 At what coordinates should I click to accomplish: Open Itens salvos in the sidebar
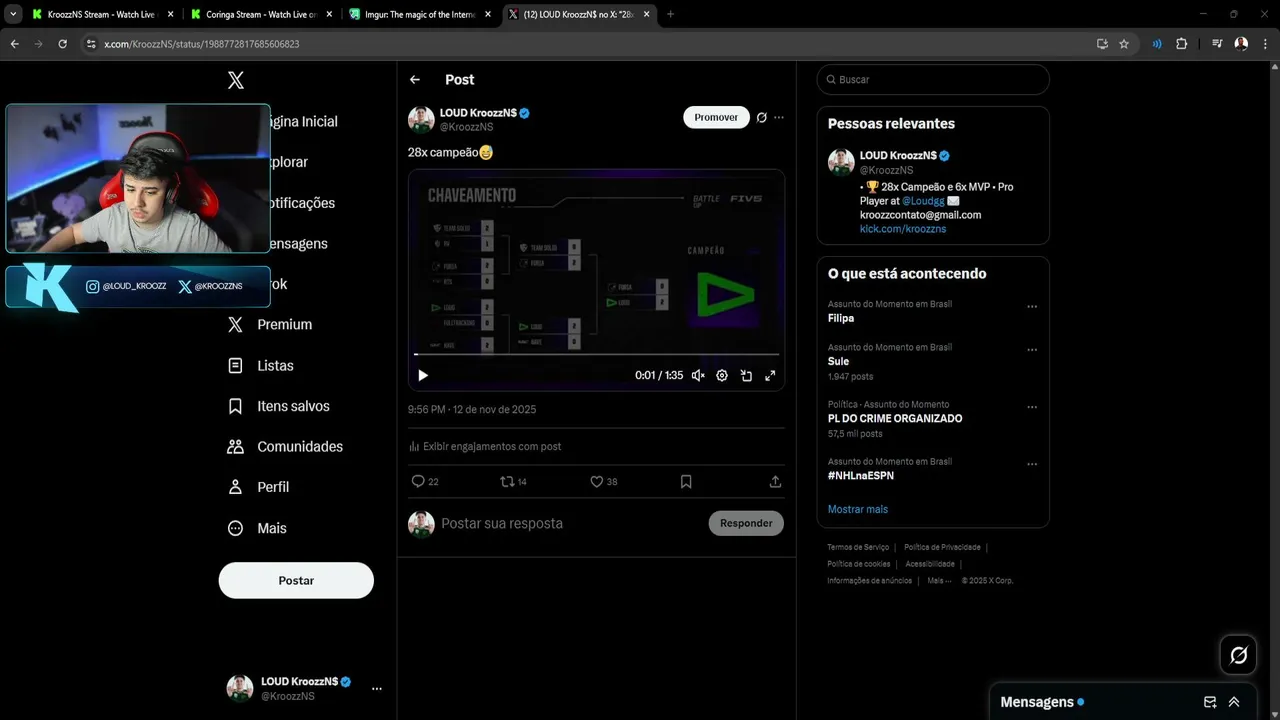click(279, 406)
